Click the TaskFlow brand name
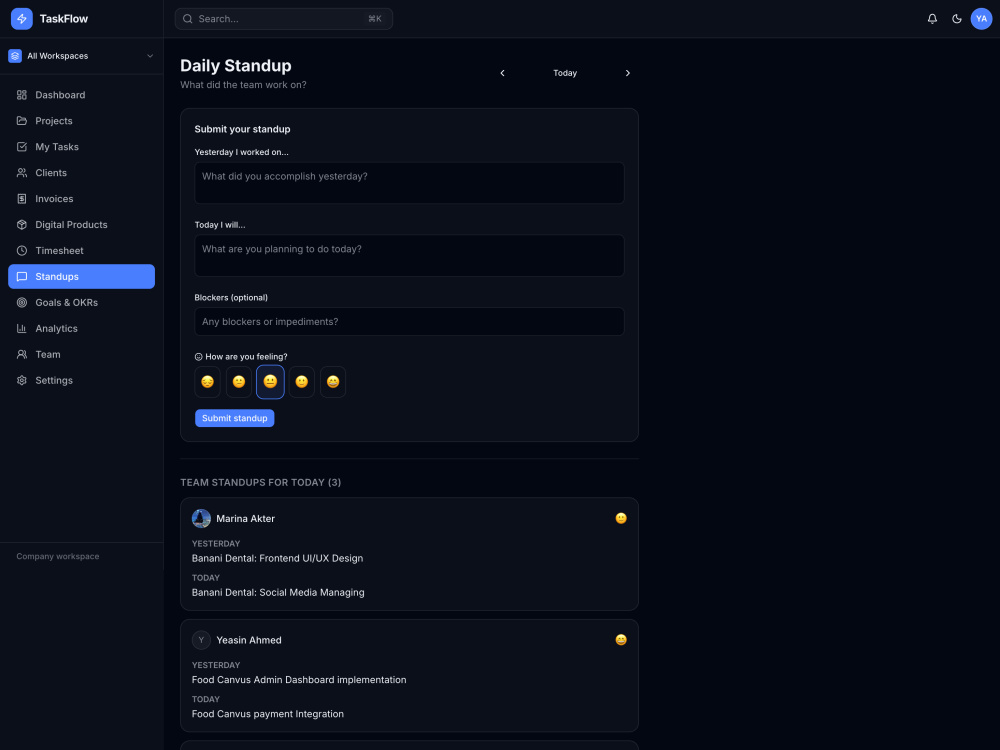Viewport: 1000px width, 750px height. [x=64, y=18]
